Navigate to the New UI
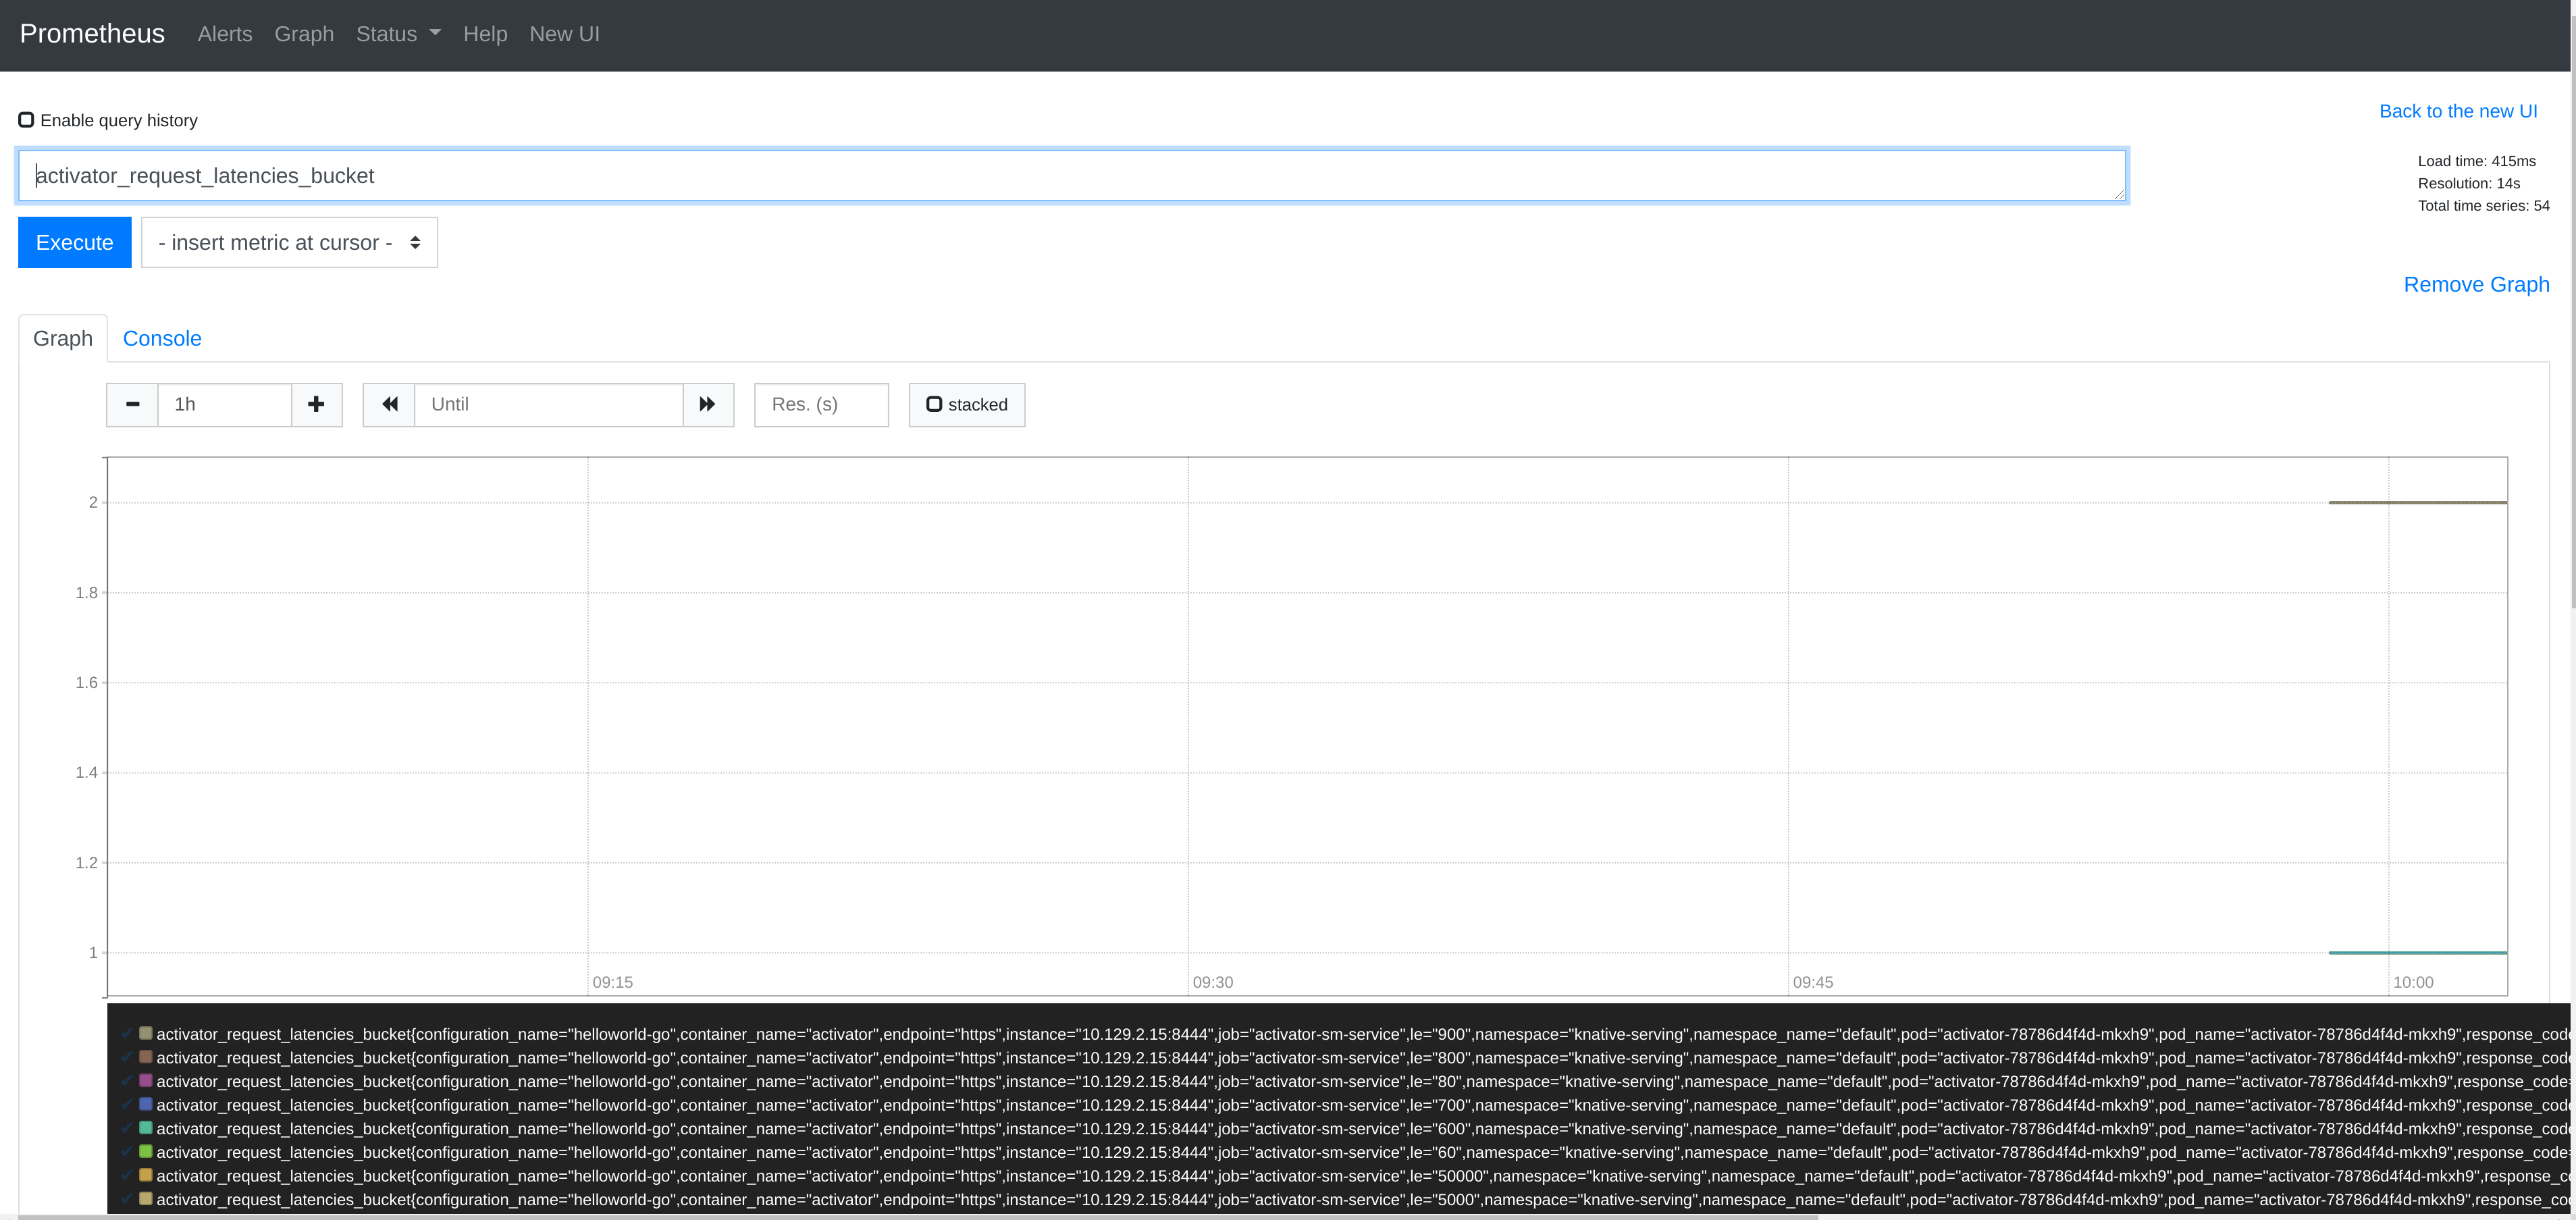 (x=564, y=33)
